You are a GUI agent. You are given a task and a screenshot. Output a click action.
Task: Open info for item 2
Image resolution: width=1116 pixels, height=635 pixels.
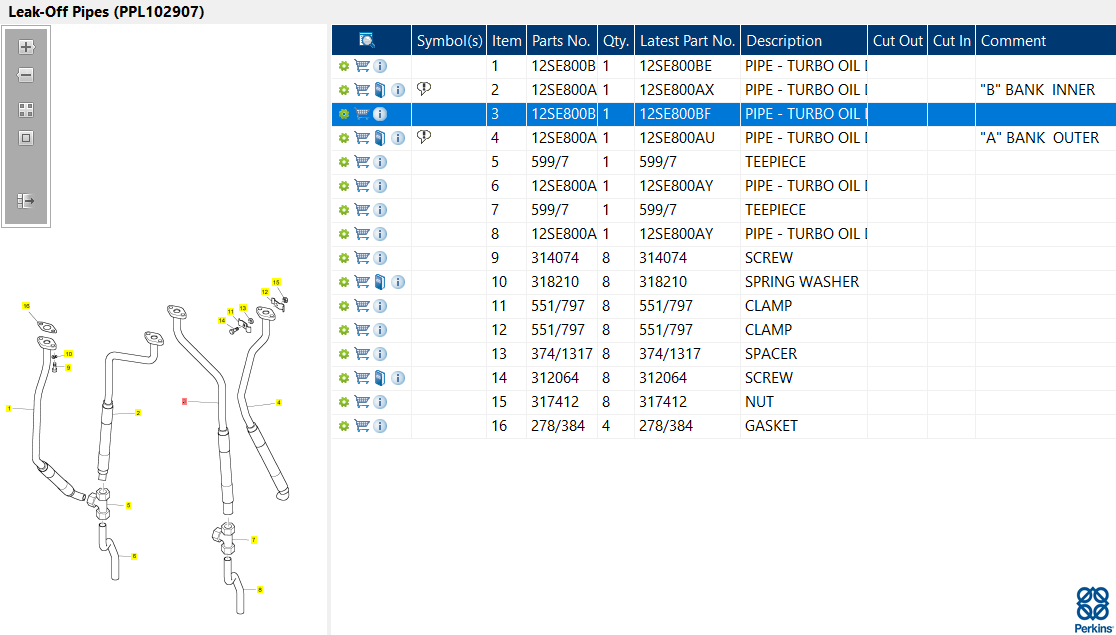tap(398, 90)
